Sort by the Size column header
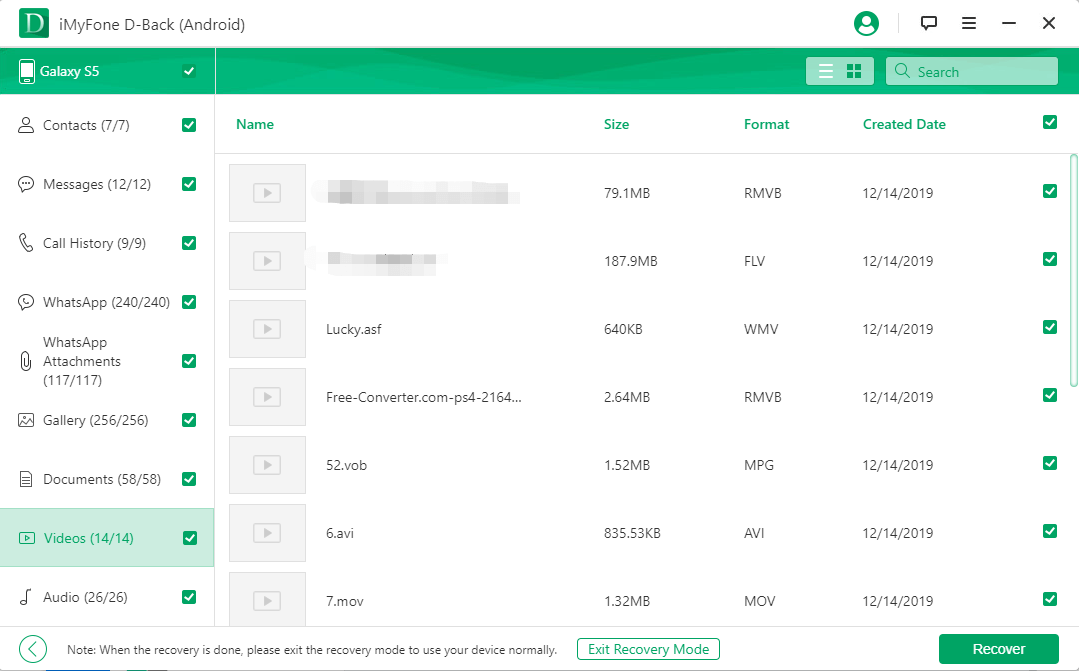This screenshot has height=671, width=1079. (617, 125)
